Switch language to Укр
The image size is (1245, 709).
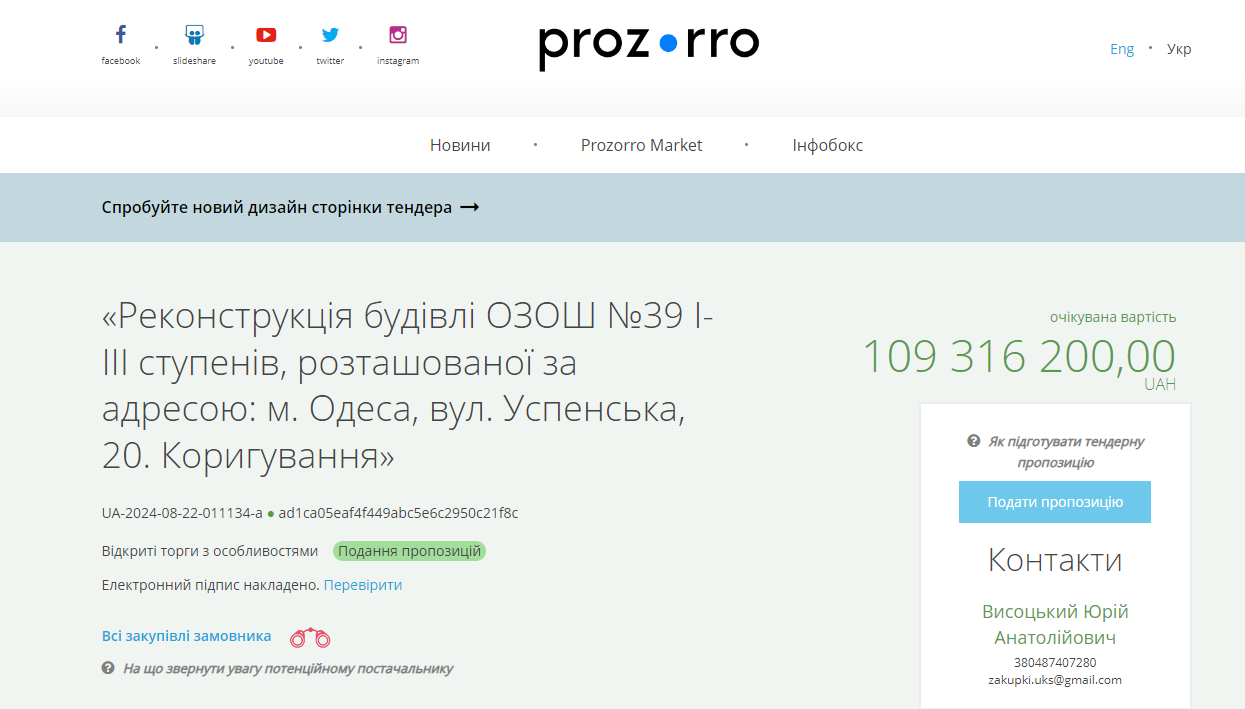(x=1179, y=49)
